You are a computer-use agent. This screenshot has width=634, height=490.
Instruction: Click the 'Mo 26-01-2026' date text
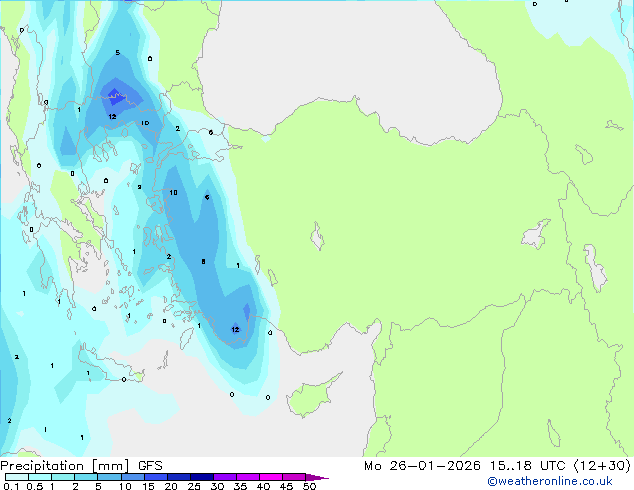click(422, 466)
